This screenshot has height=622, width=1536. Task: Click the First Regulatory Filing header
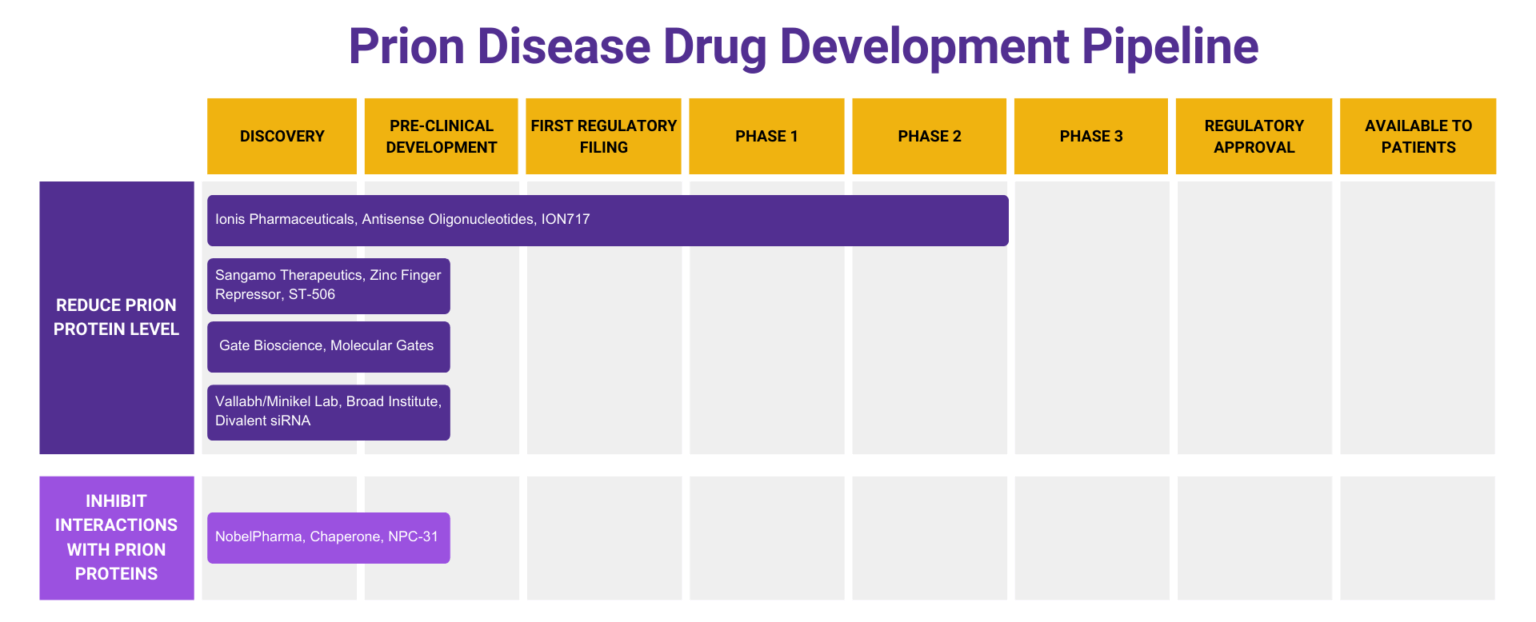(x=604, y=136)
